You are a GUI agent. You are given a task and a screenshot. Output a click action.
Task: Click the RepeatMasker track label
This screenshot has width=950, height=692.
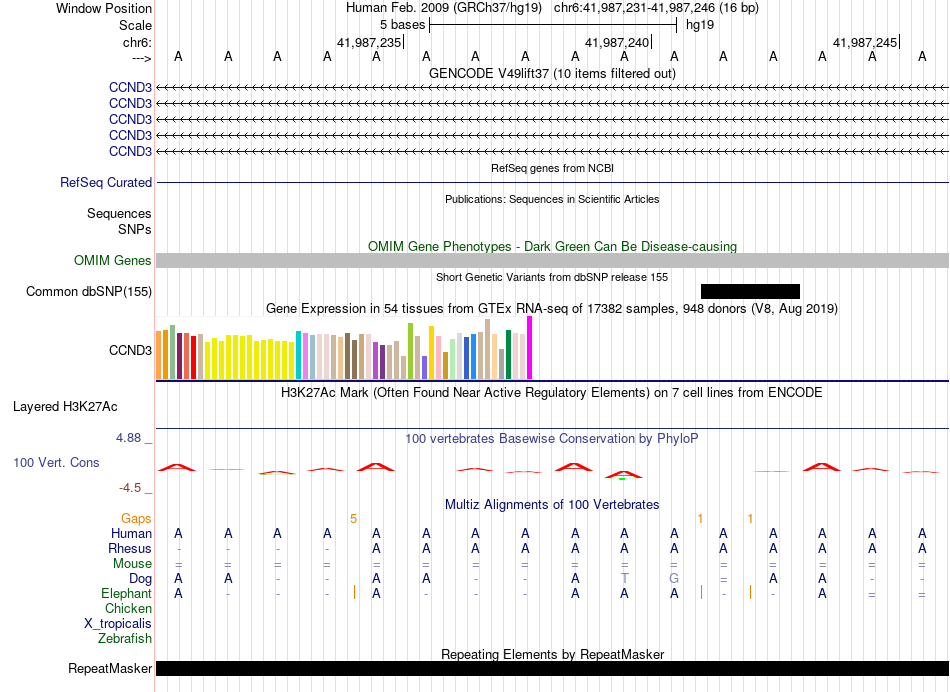pos(110,668)
